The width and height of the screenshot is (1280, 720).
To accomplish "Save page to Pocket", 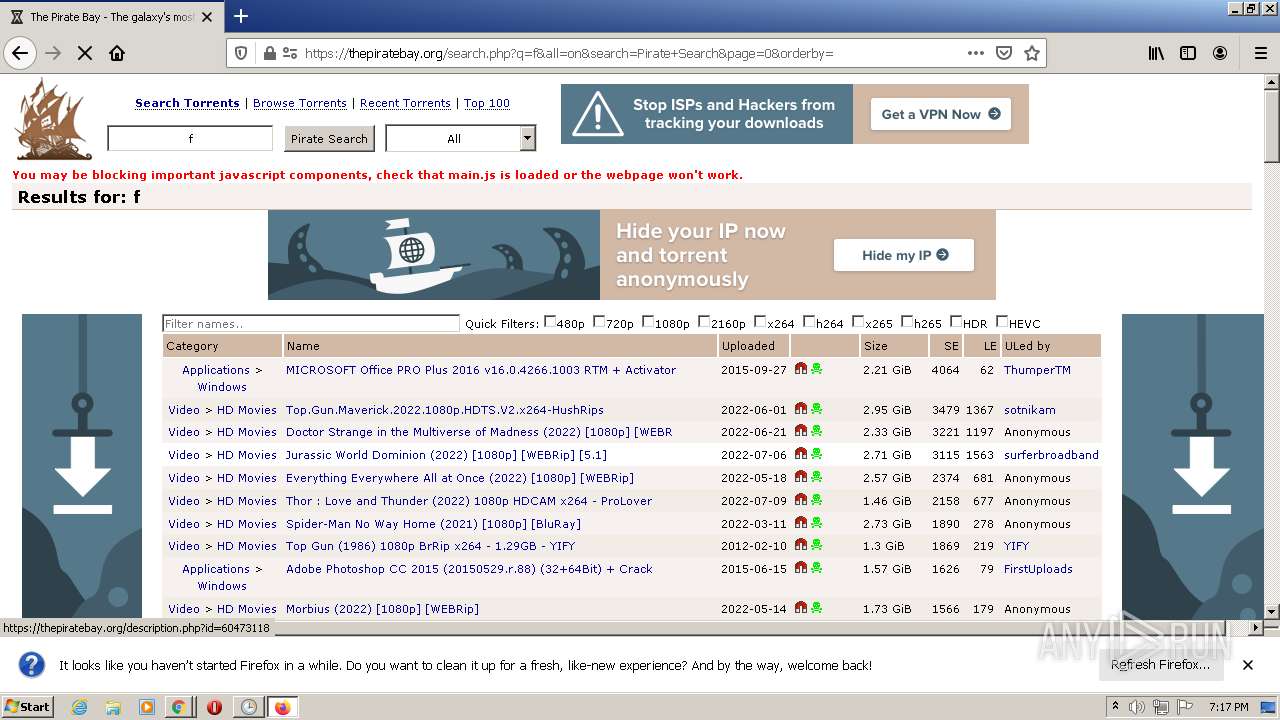I will click(x=1003, y=53).
